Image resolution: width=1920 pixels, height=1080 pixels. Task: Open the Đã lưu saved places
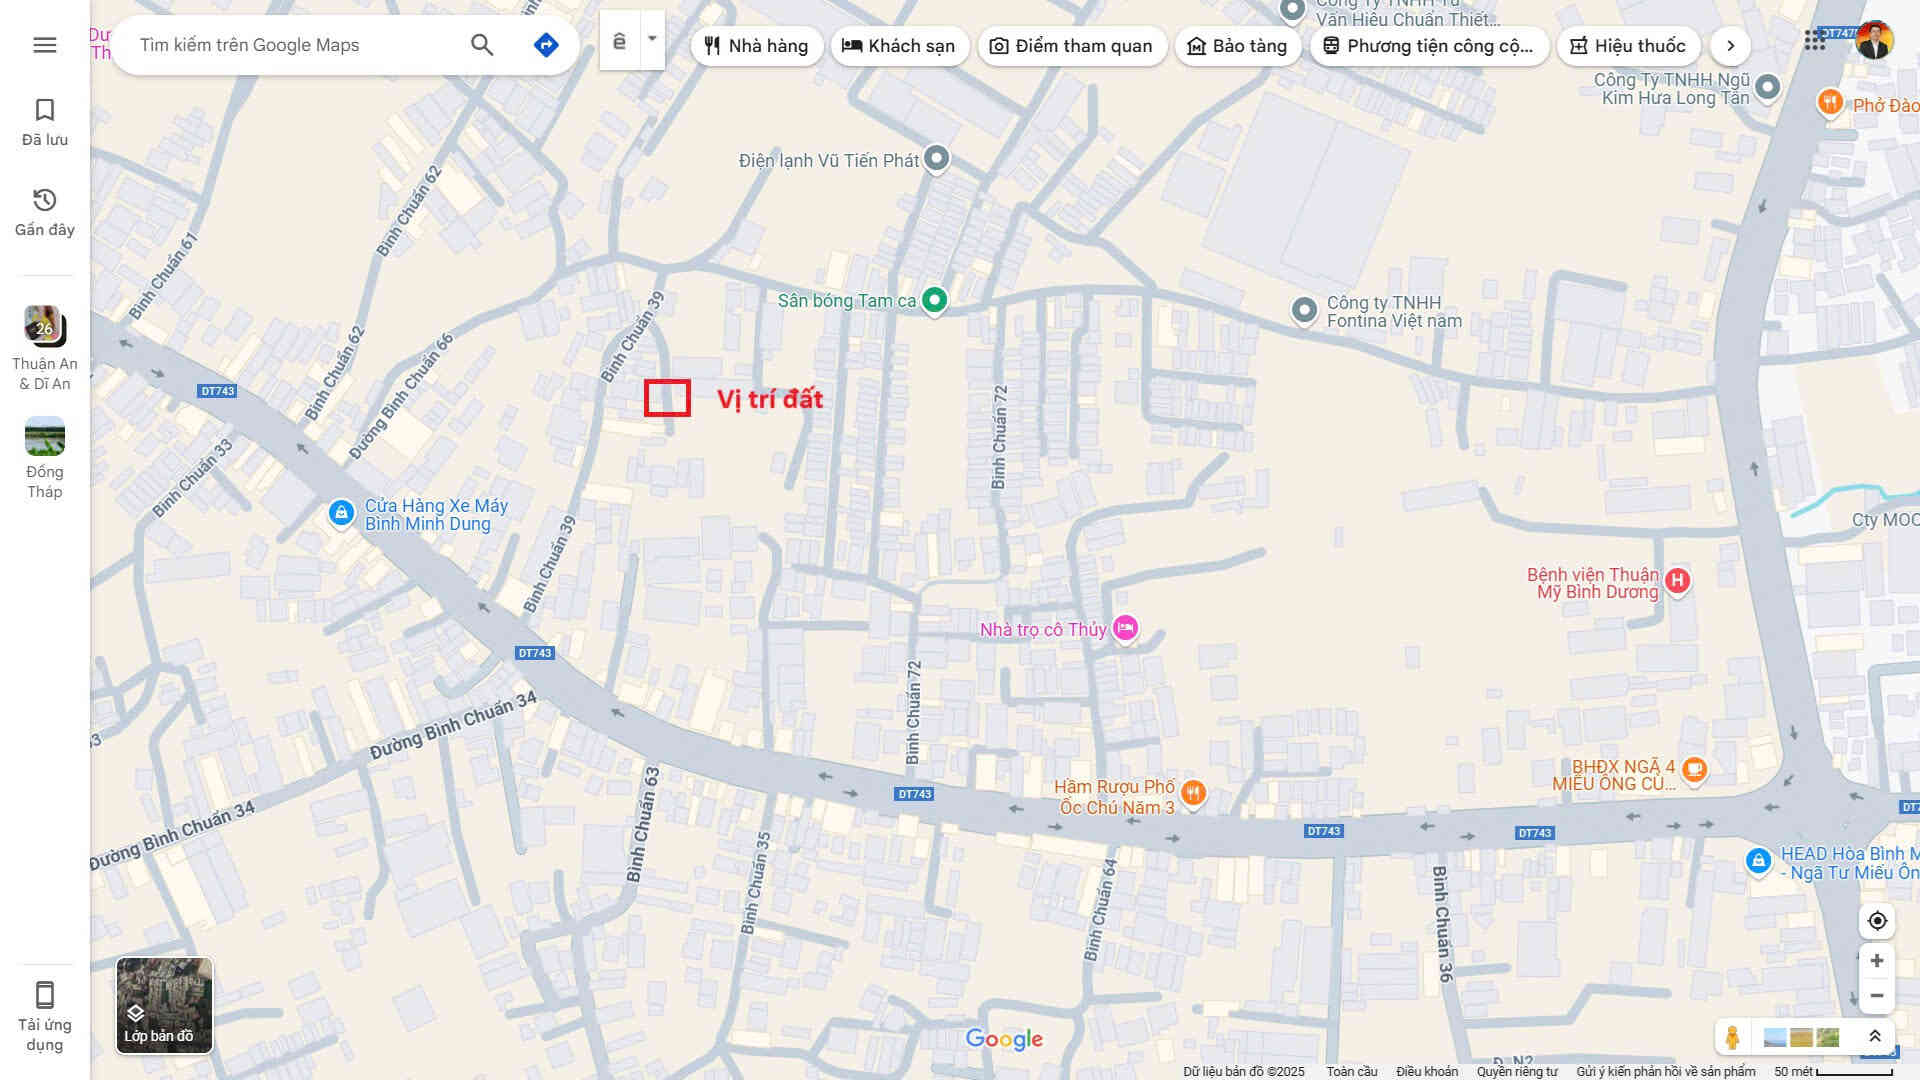(45, 122)
